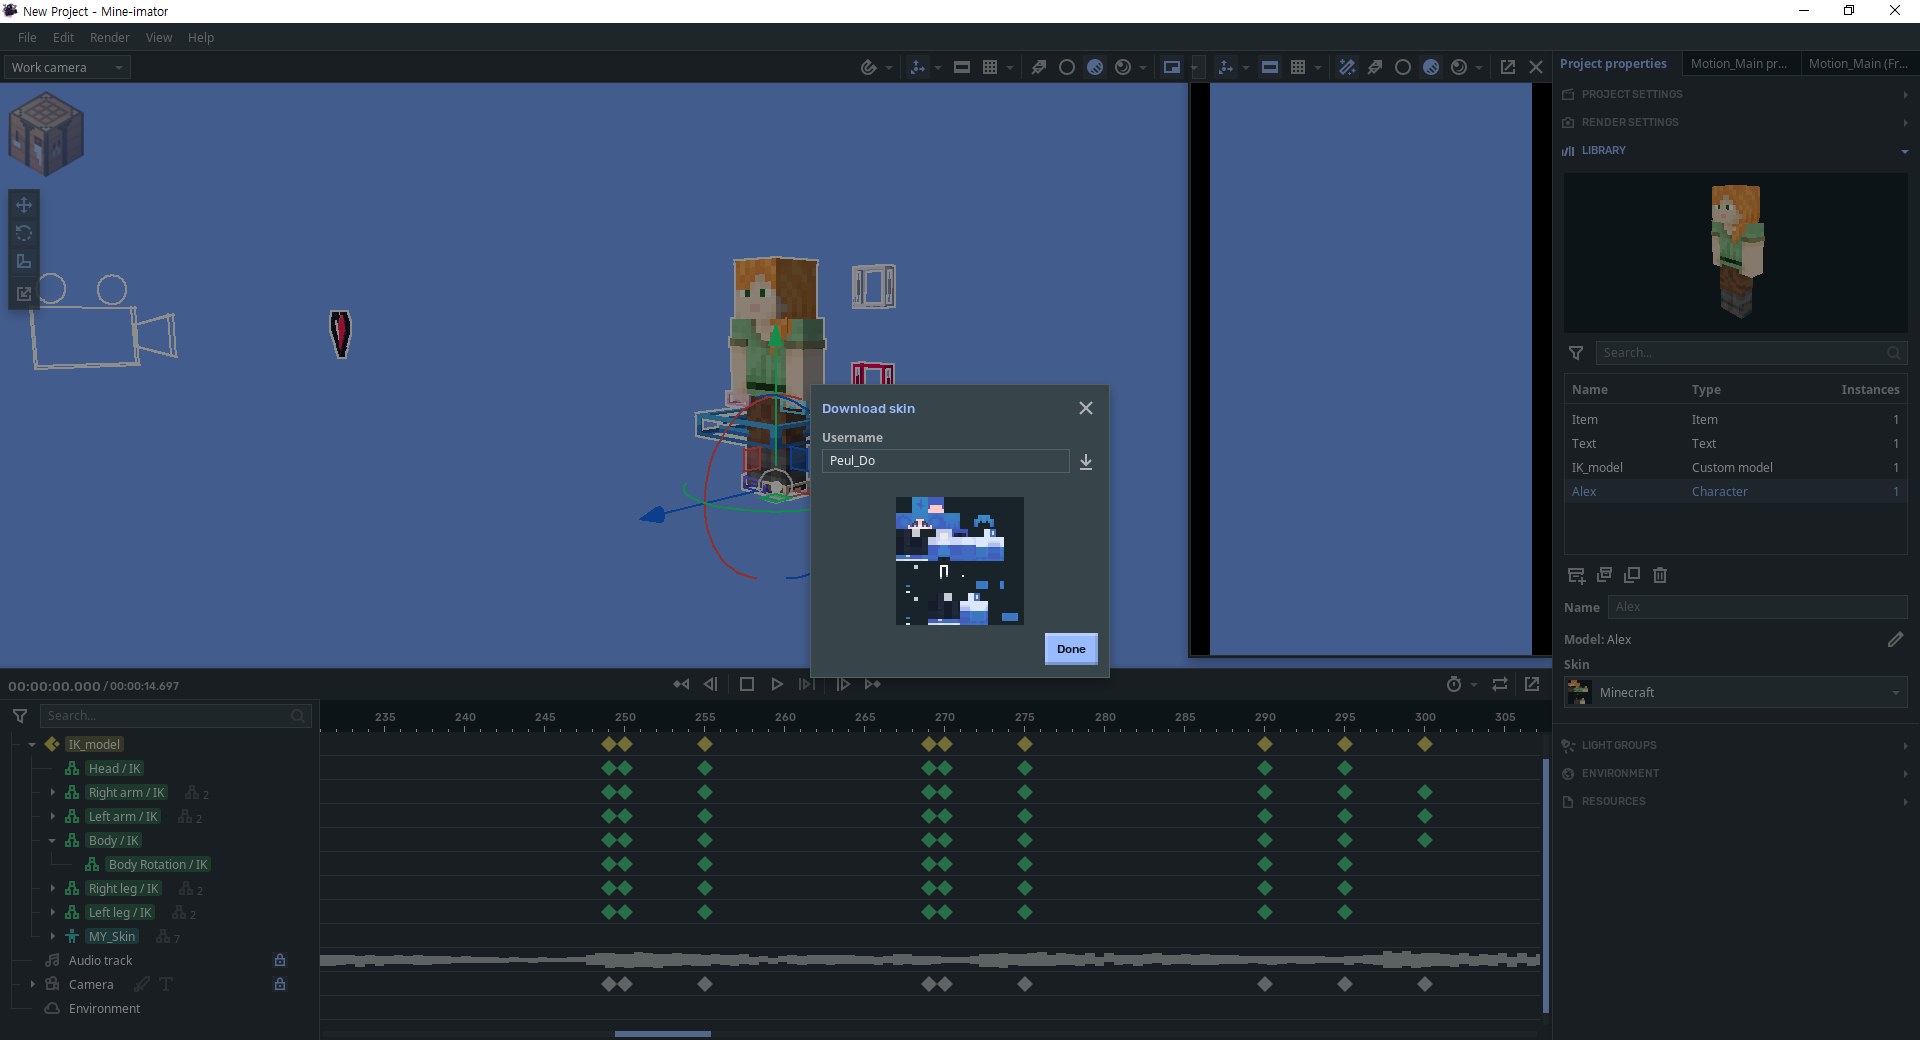Expand the Camera row in timeline
Viewport: 1920px width, 1040px height.
click(32, 984)
